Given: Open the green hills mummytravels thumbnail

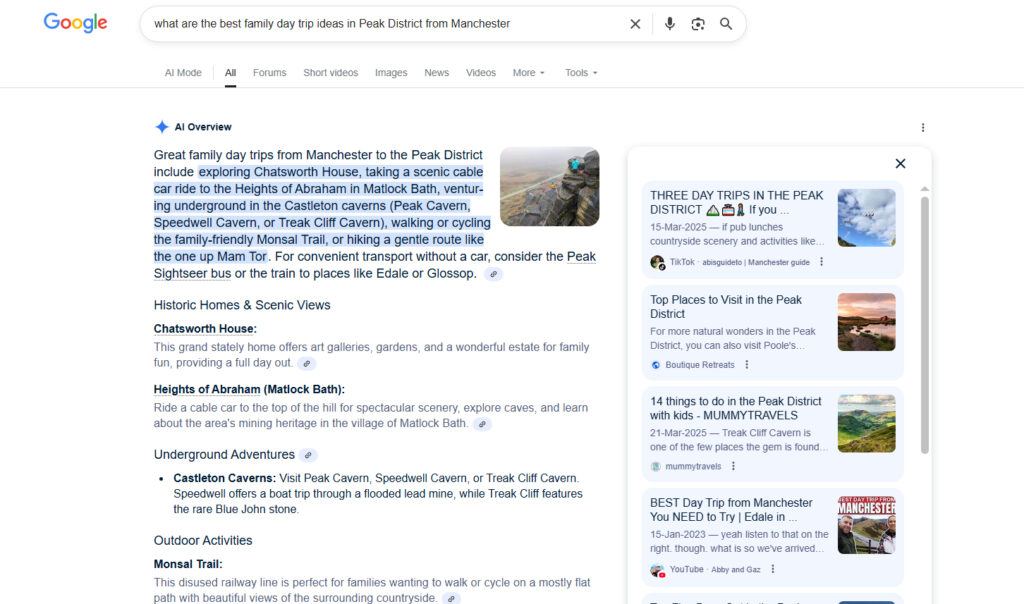Looking at the screenshot, I should (867, 423).
